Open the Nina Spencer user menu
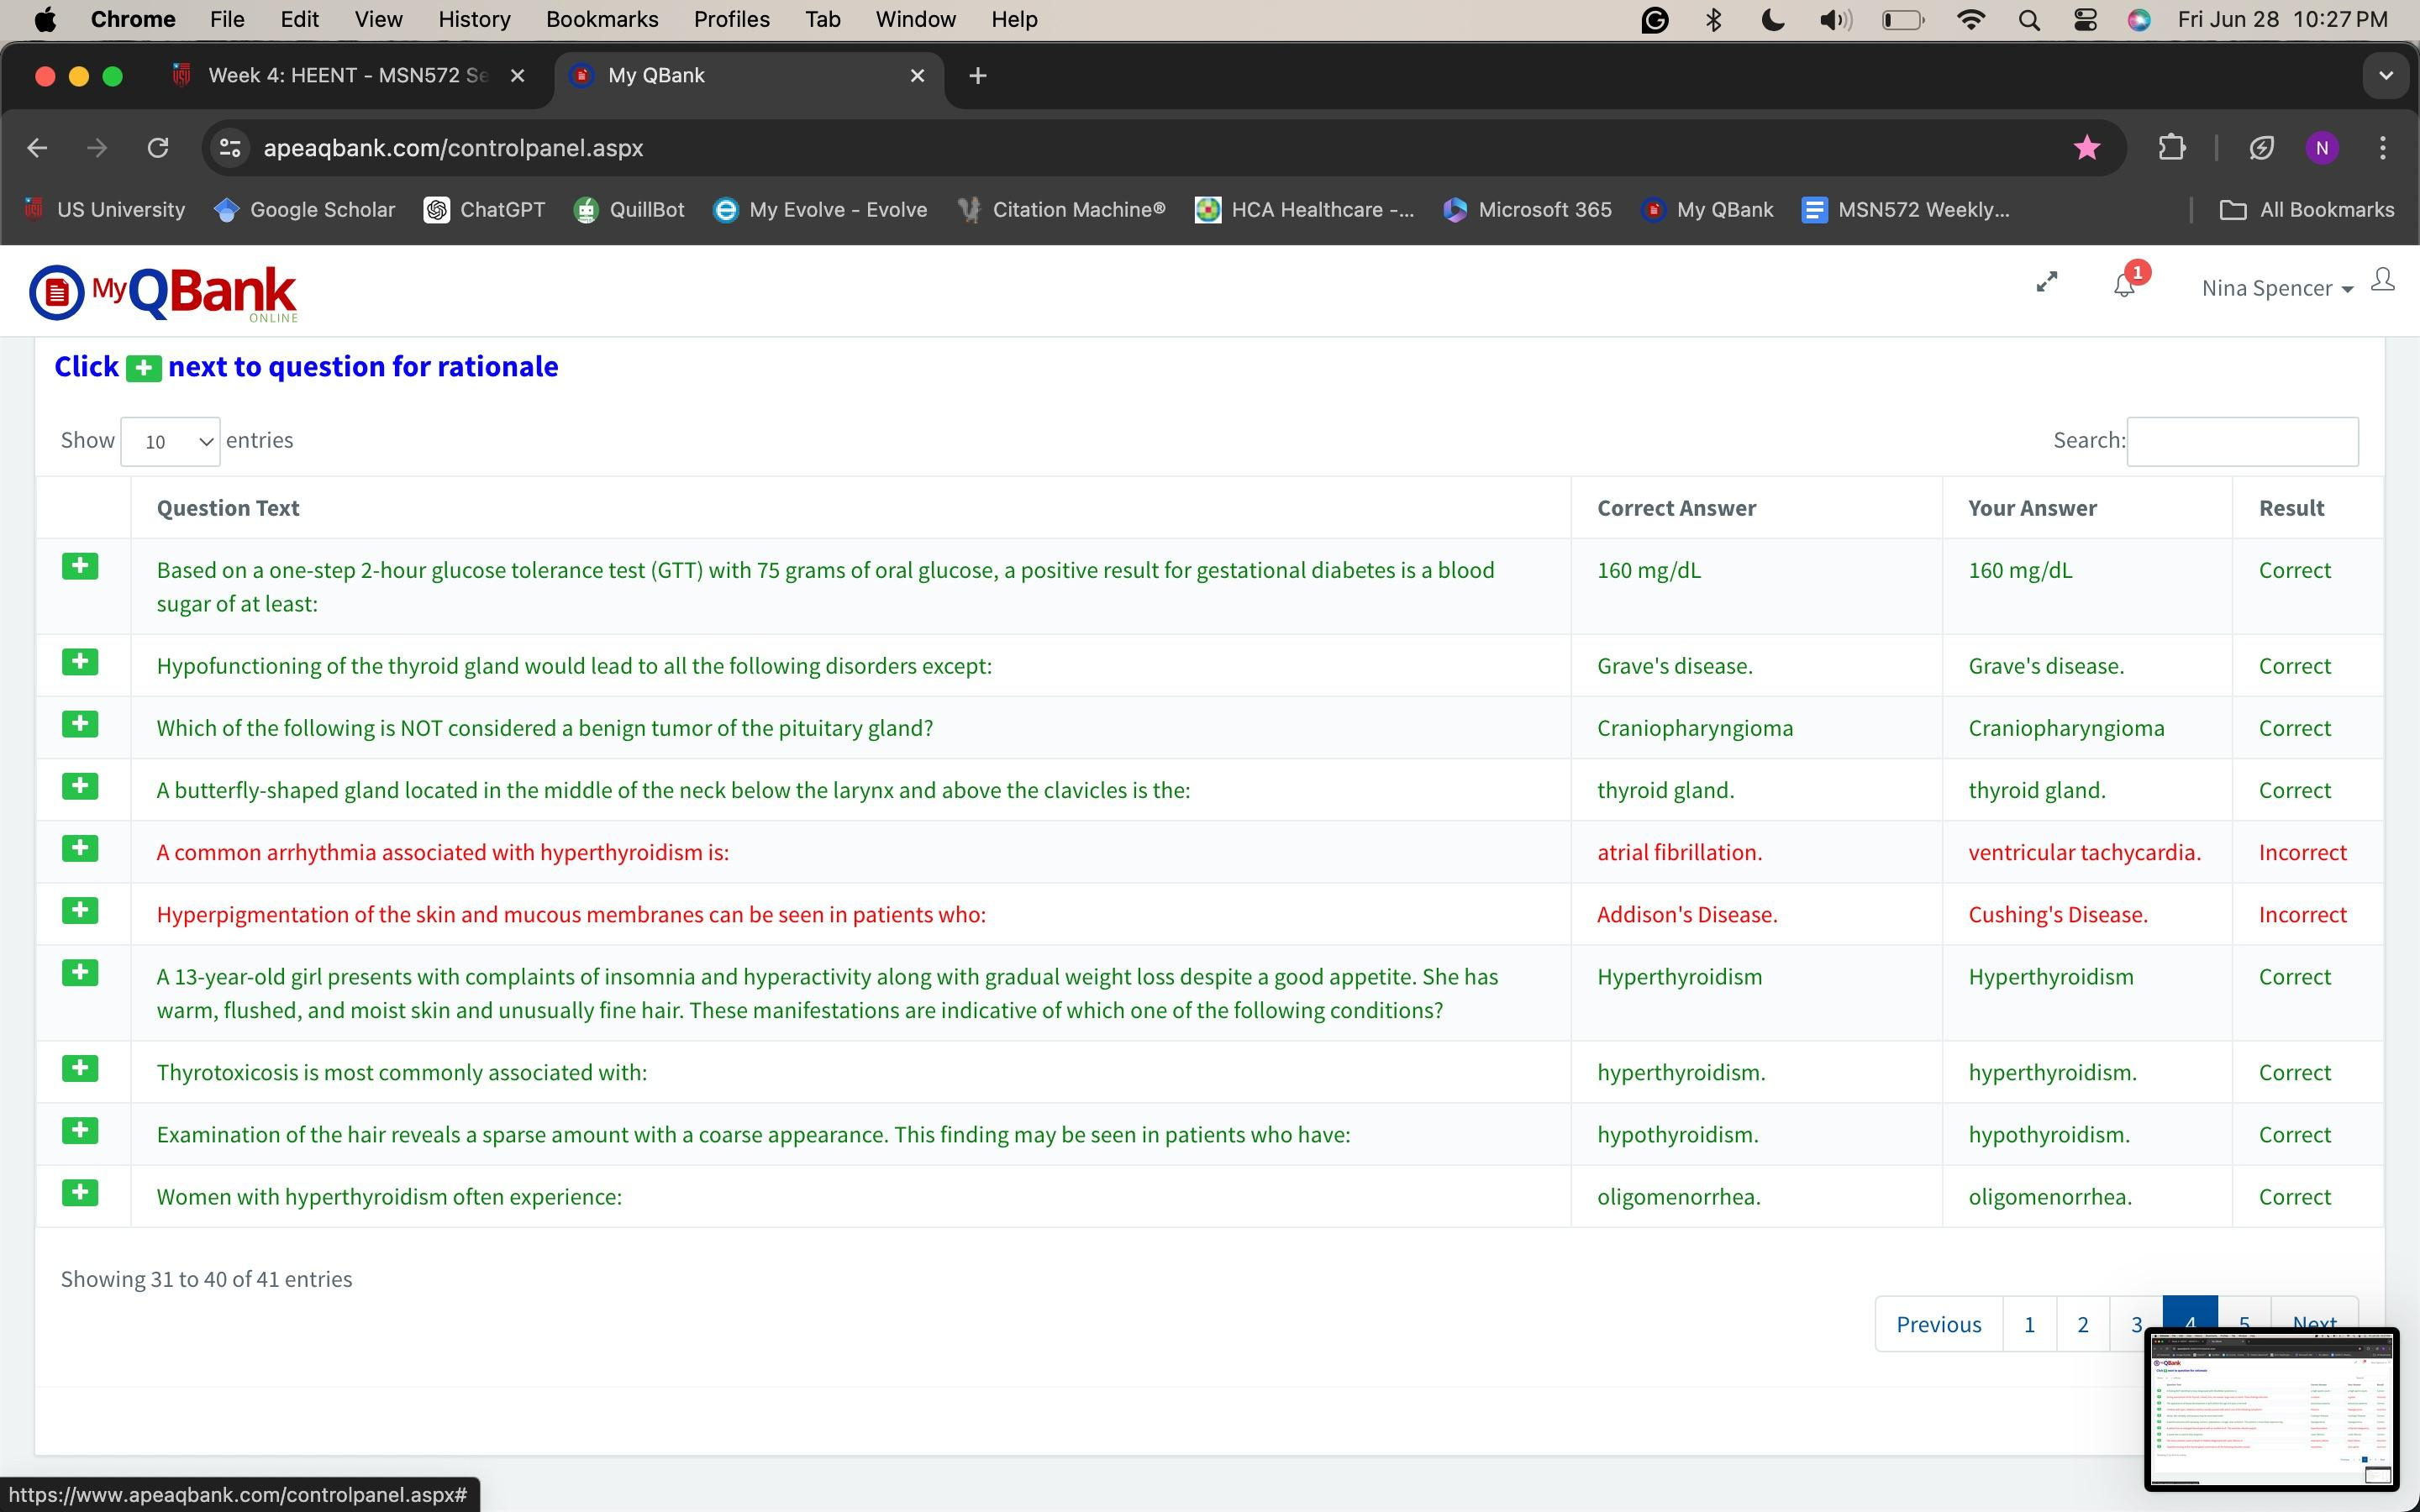 [x=2276, y=288]
